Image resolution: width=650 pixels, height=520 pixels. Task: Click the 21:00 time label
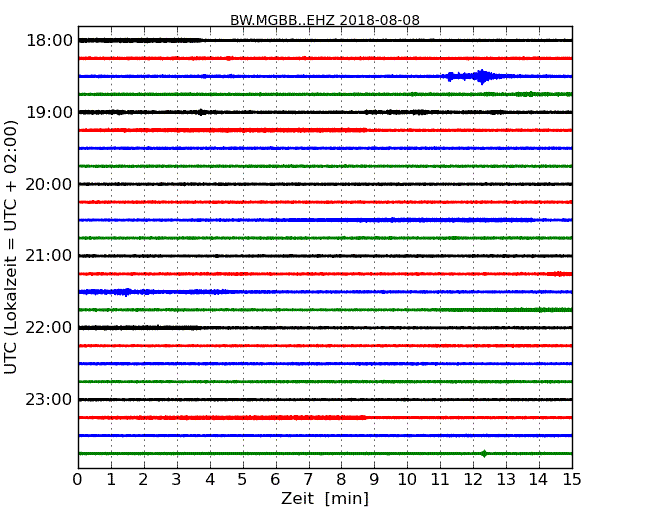[x=49, y=256]
